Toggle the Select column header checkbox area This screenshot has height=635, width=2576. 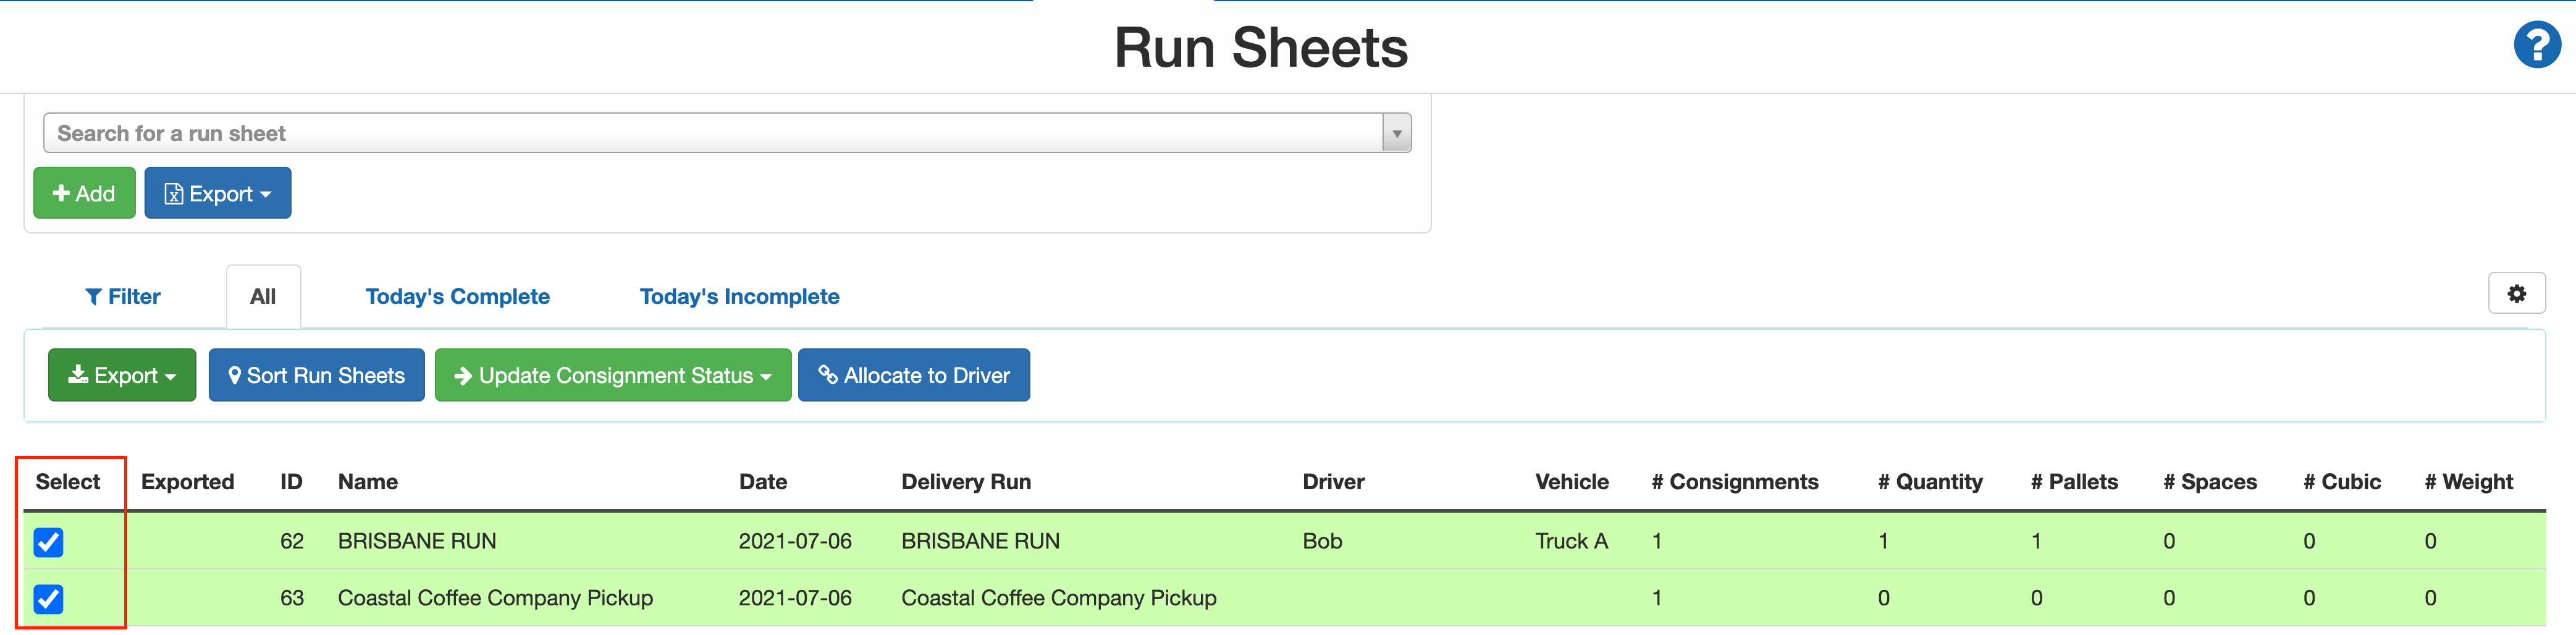[x=68, y=481]
